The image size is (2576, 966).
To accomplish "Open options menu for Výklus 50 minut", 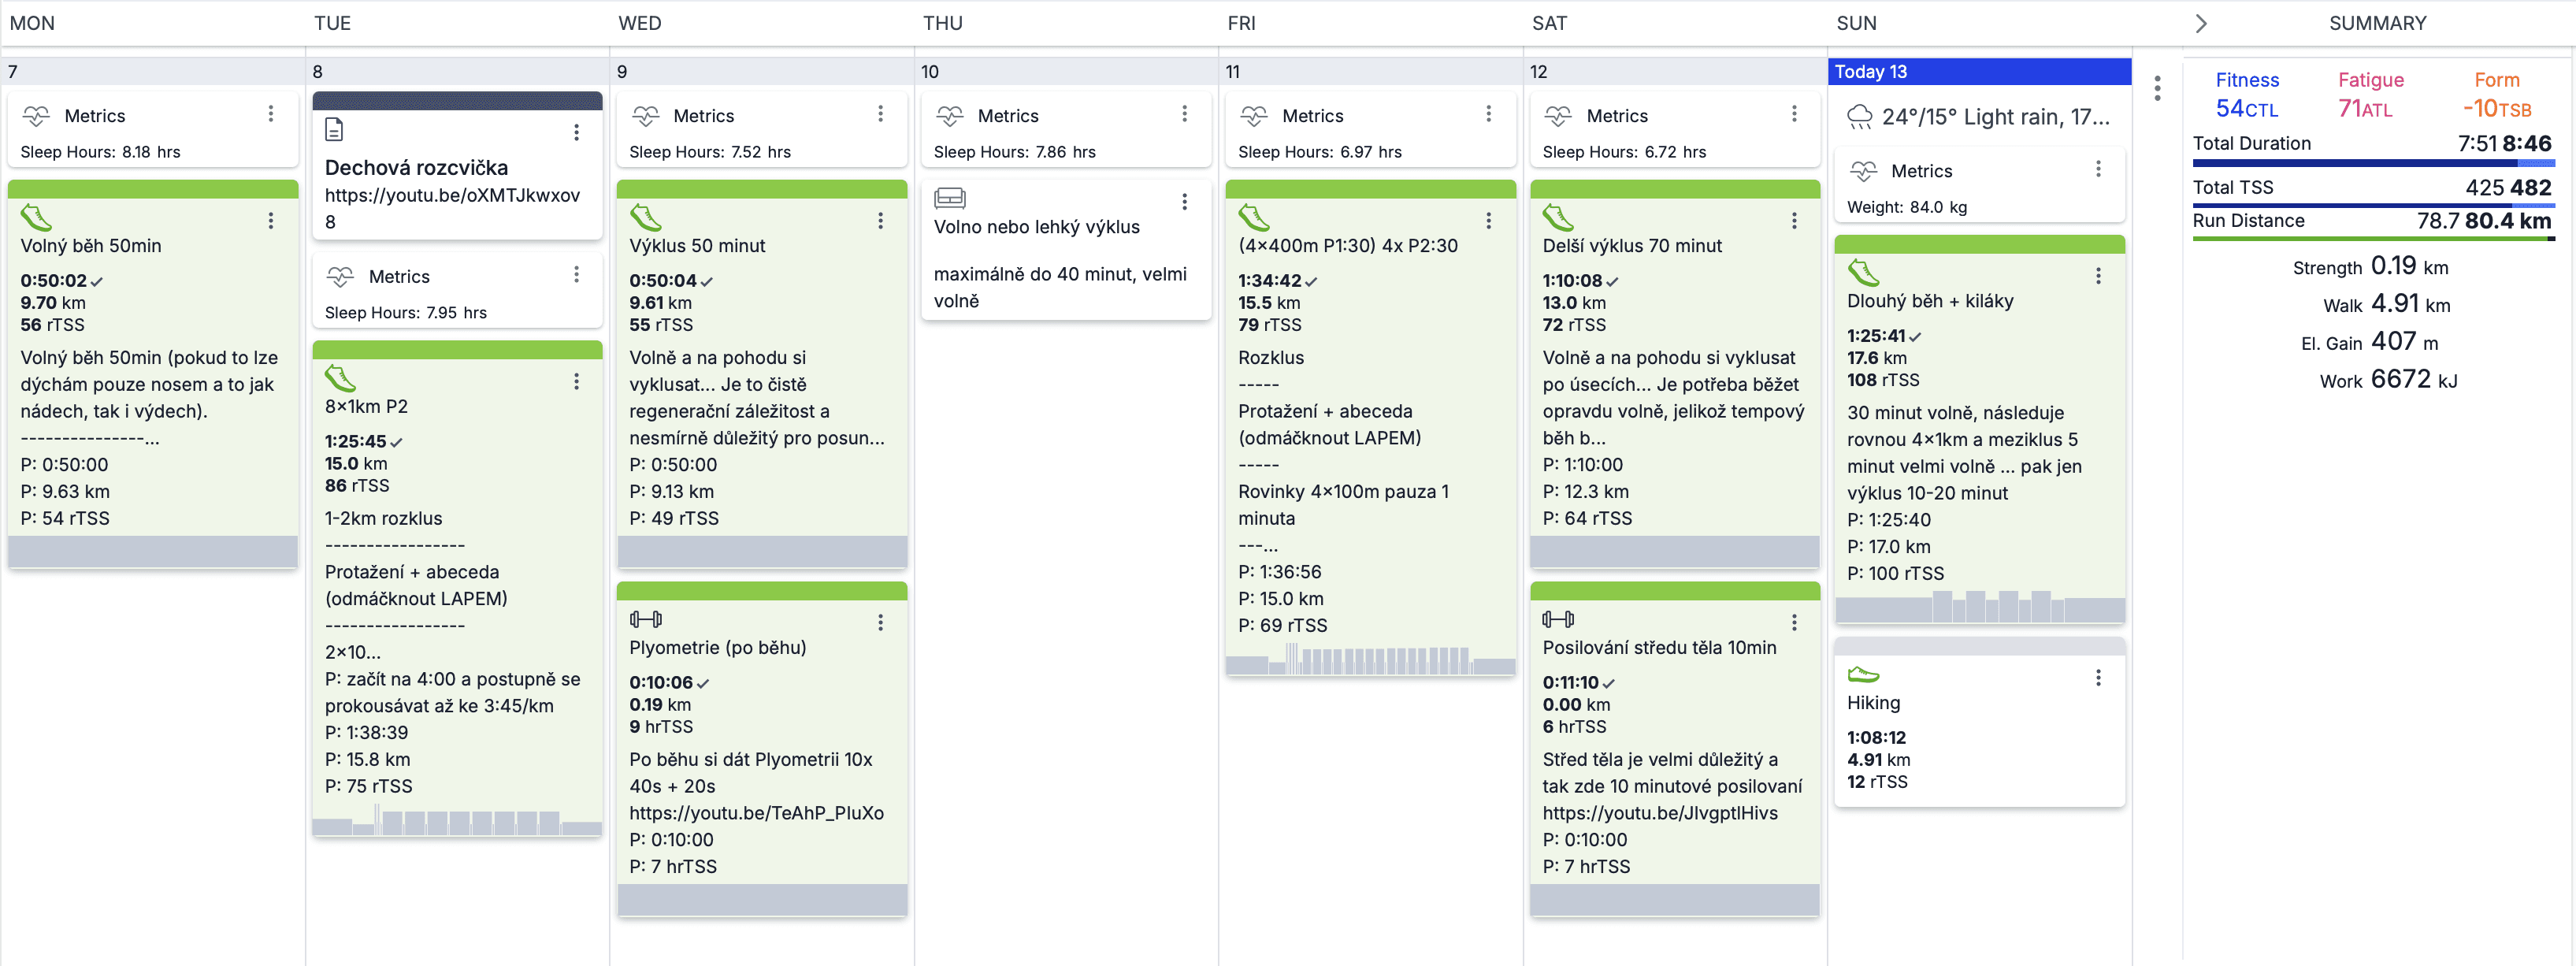I will click(880, 221).
